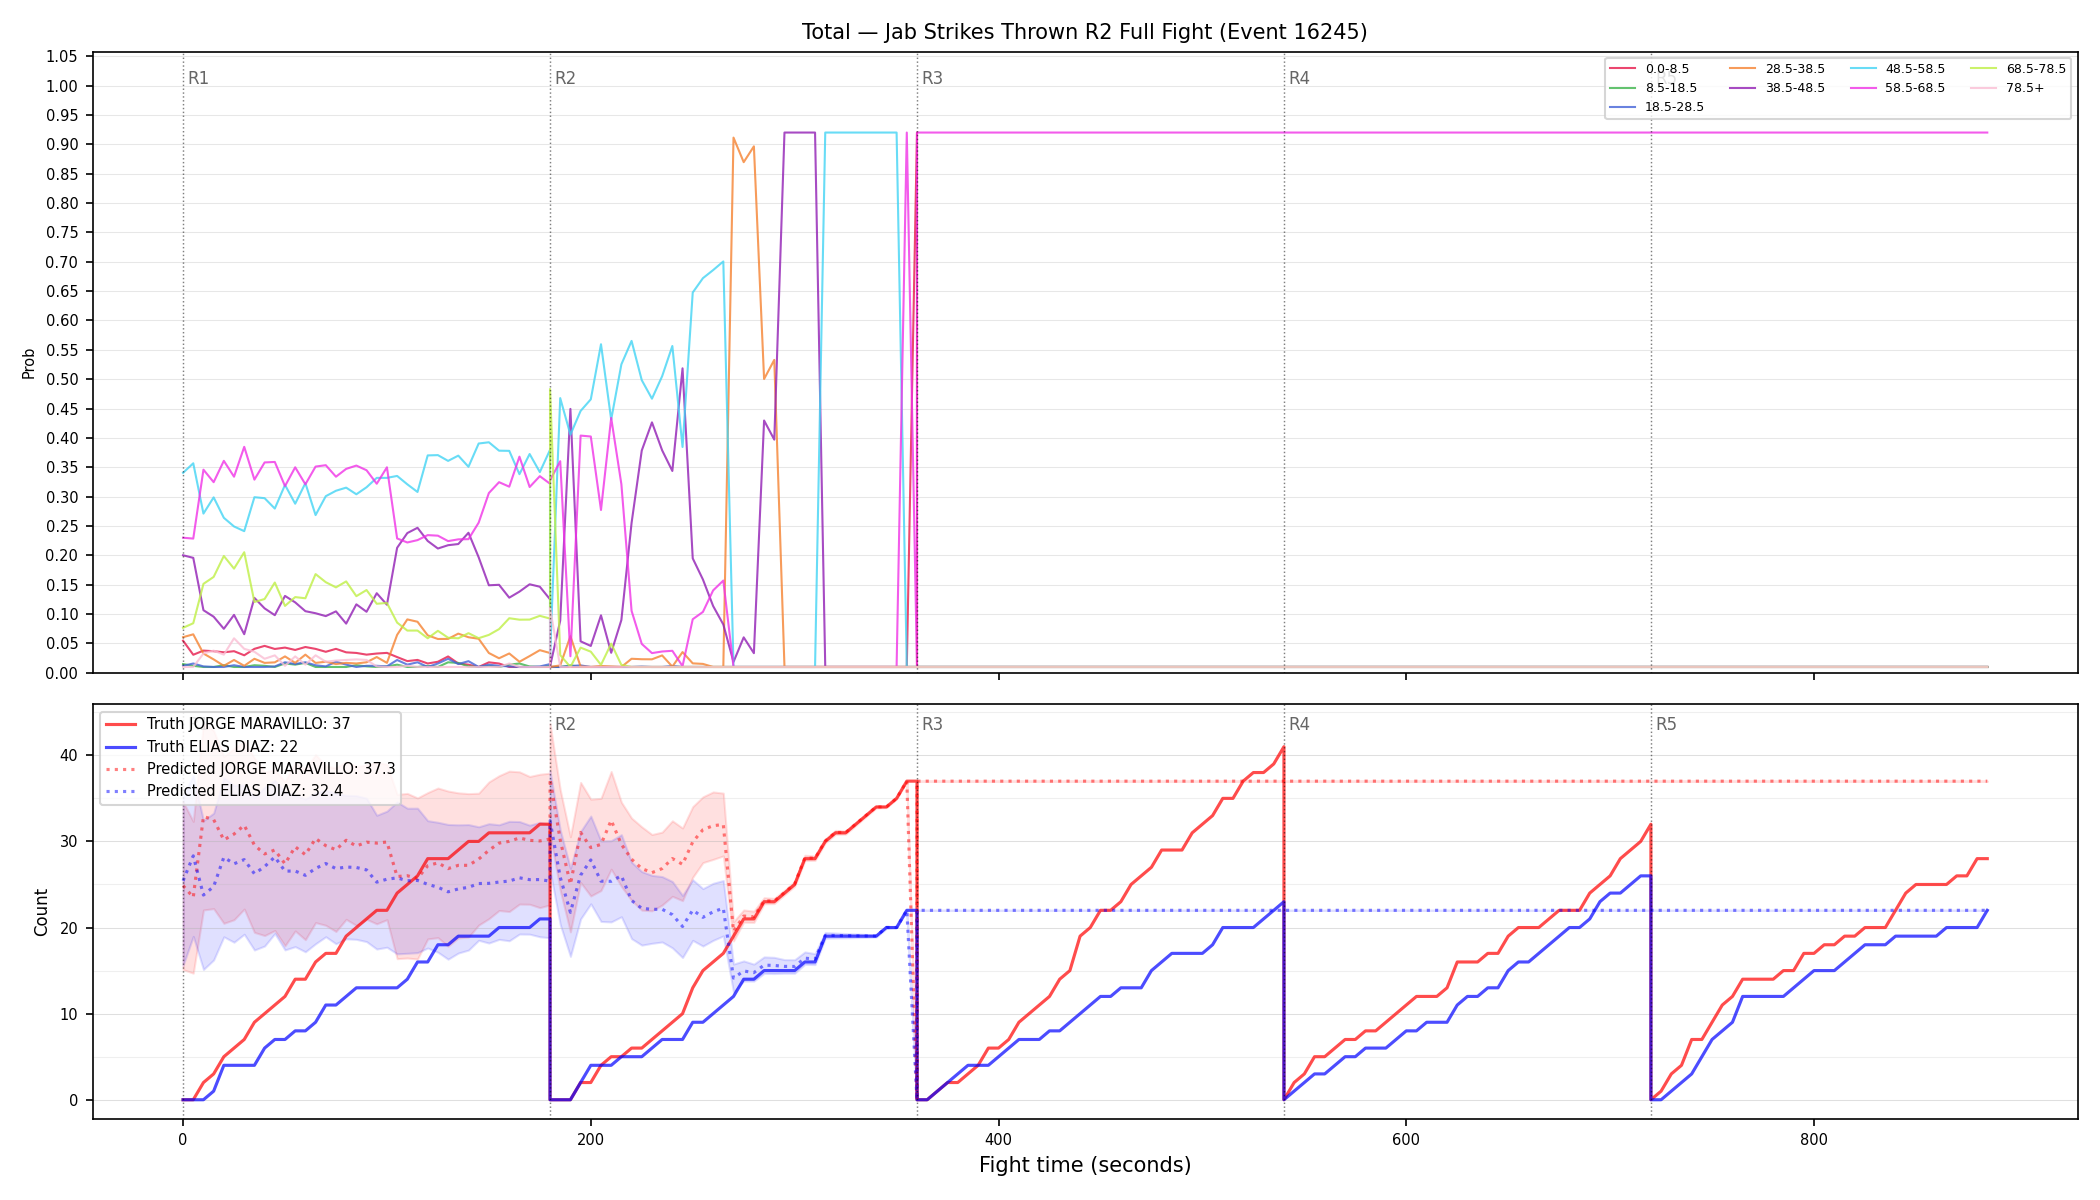This screenshot has height=1200, width=2100.
Task: Click the R4 round label in the count chart
Action: click(x=1299, y=724)
